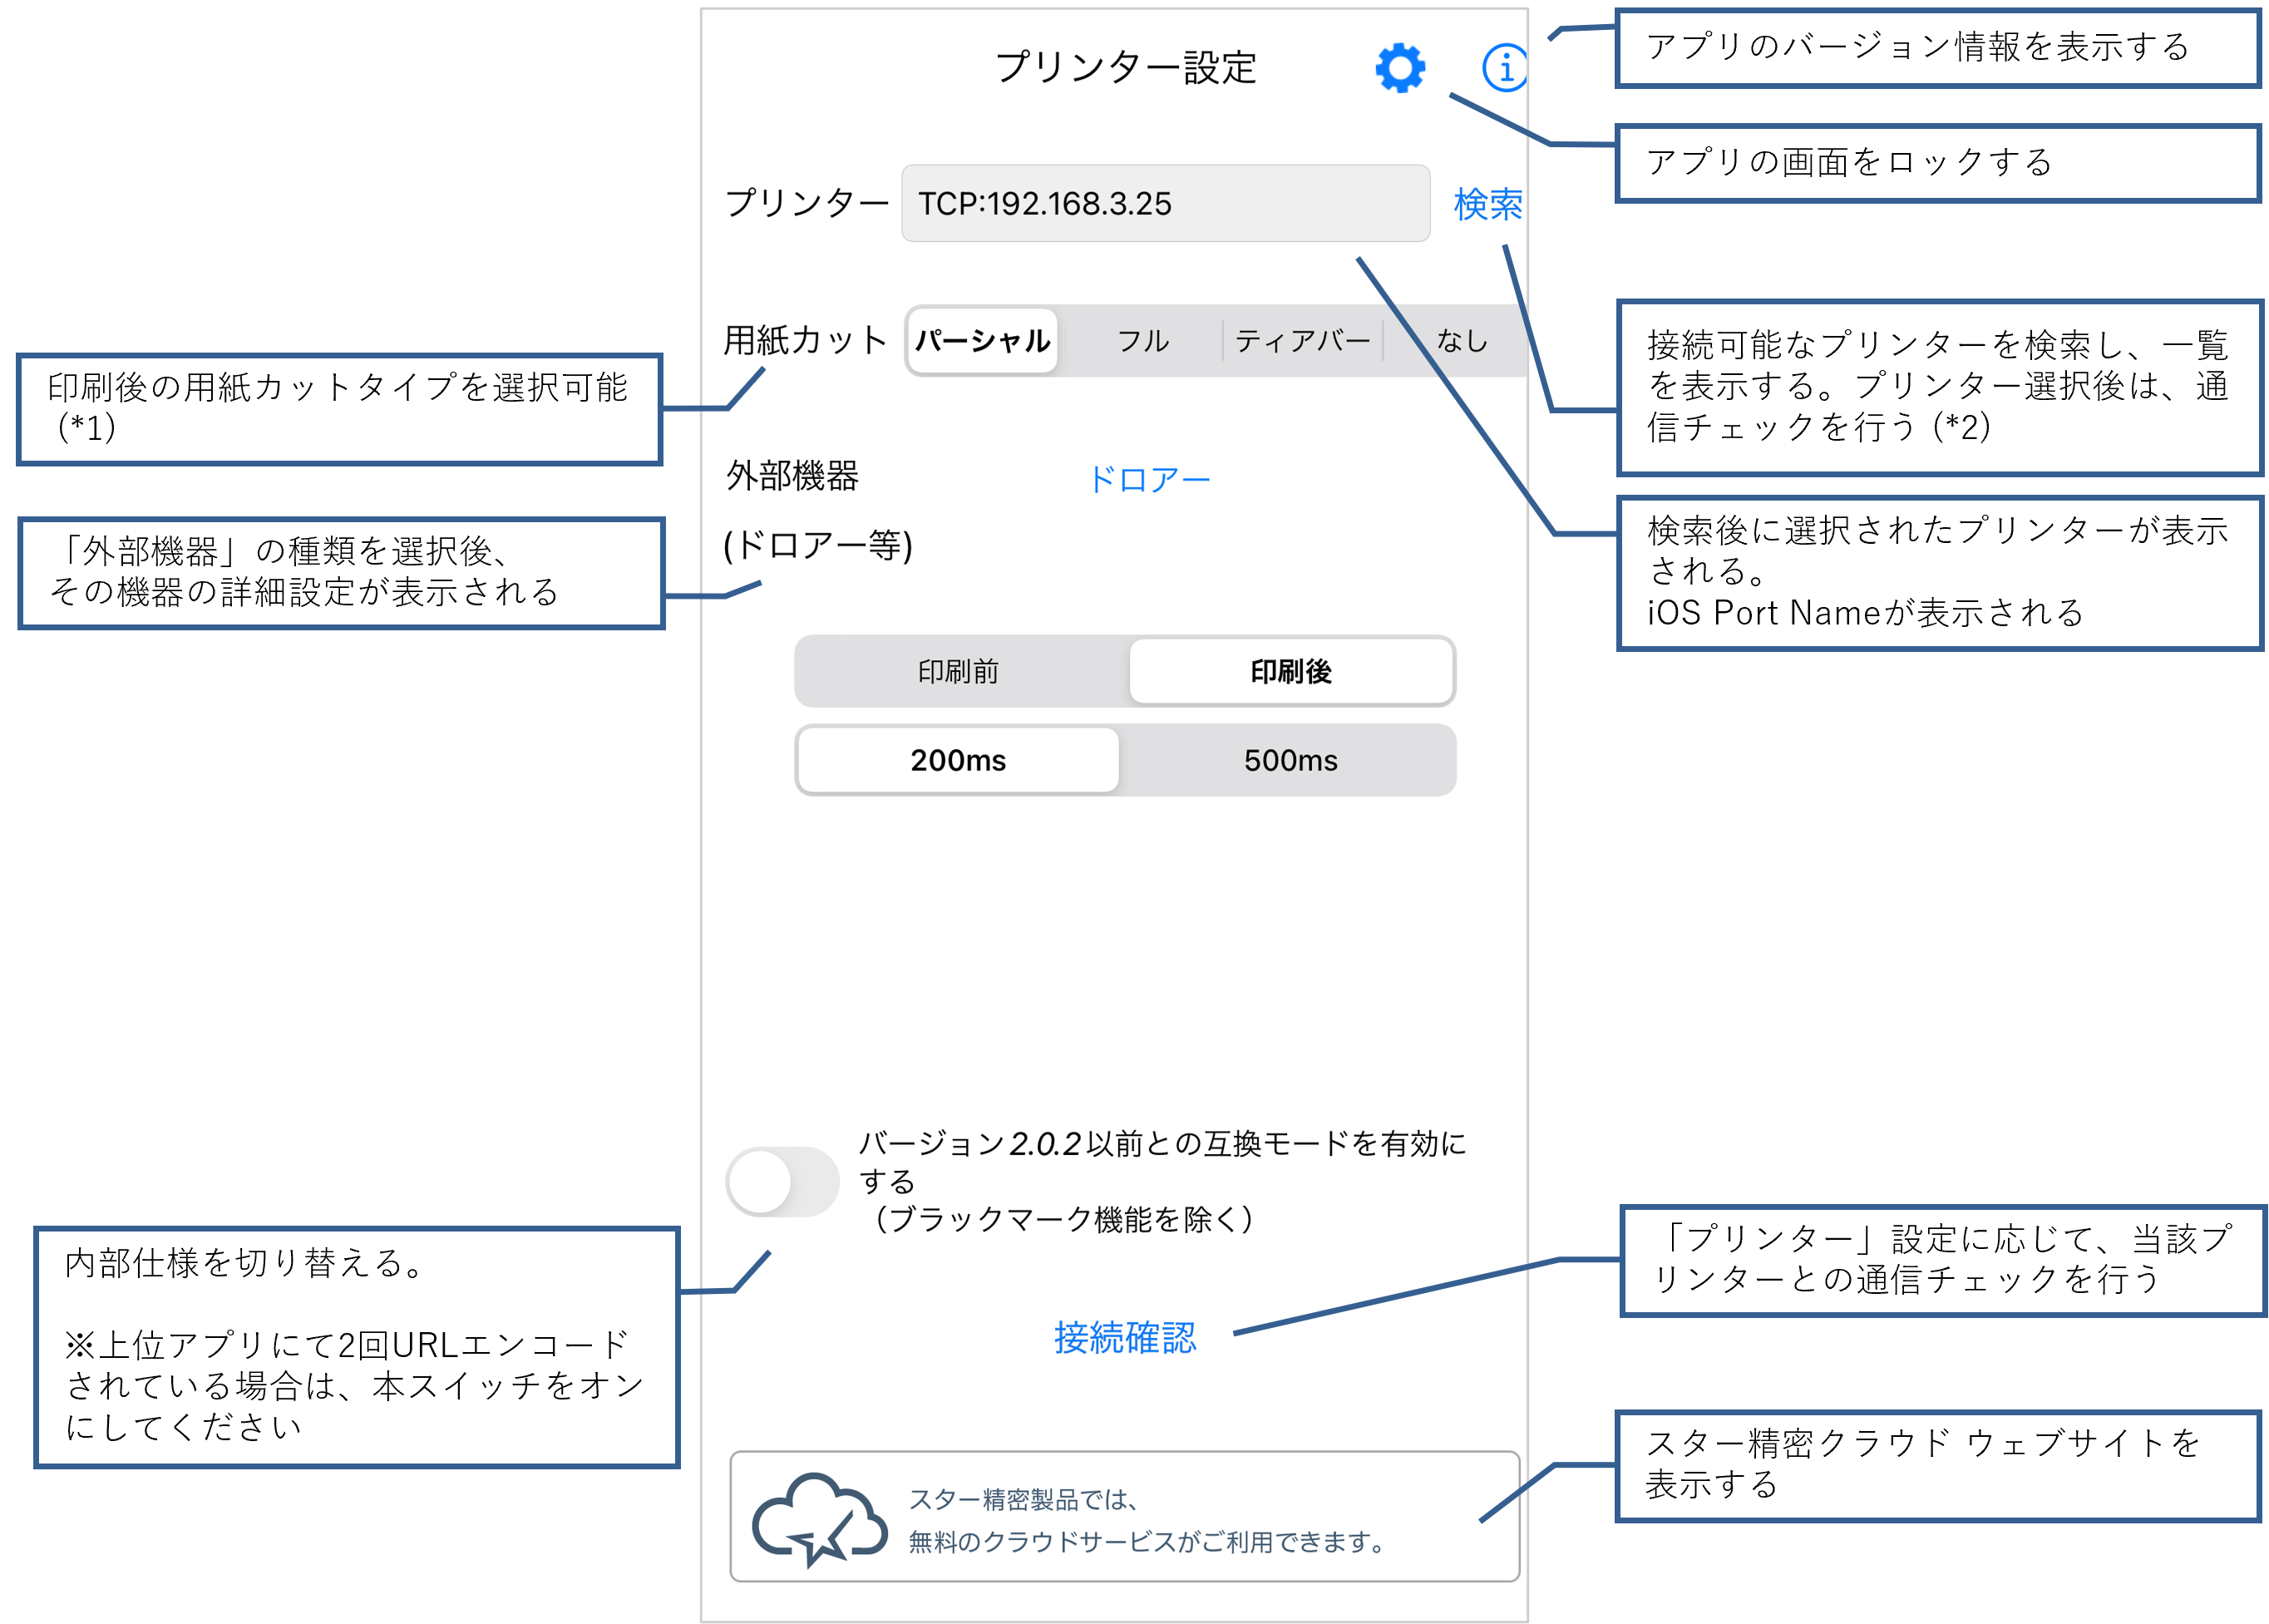This screenshot has width=2269, height=1624.
Task: Select the 200ms pulse option
Action: tap(958, 760)
